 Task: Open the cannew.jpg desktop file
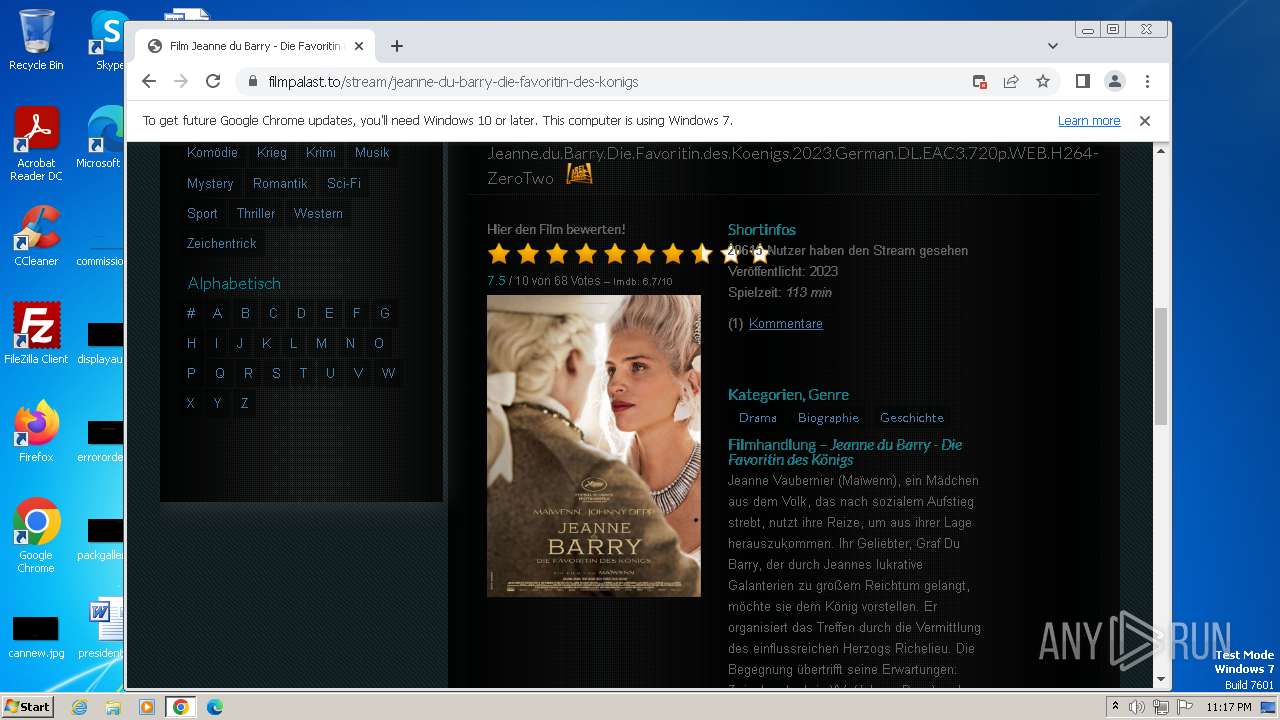(x=36, y=637)
